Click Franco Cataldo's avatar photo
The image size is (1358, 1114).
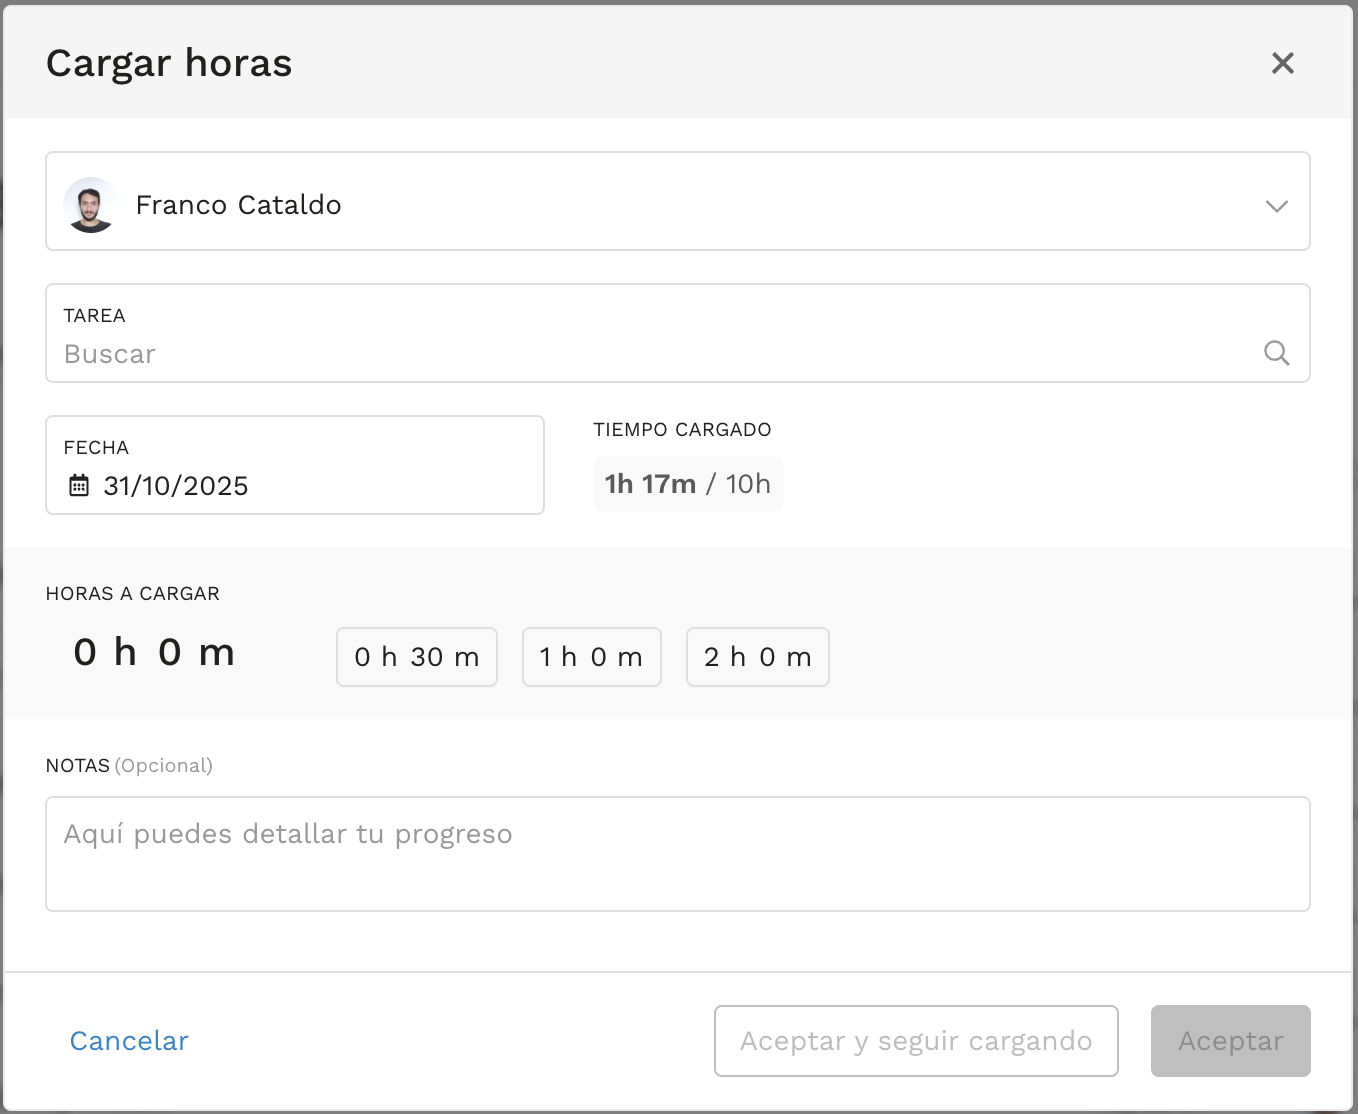pos(90,205)
